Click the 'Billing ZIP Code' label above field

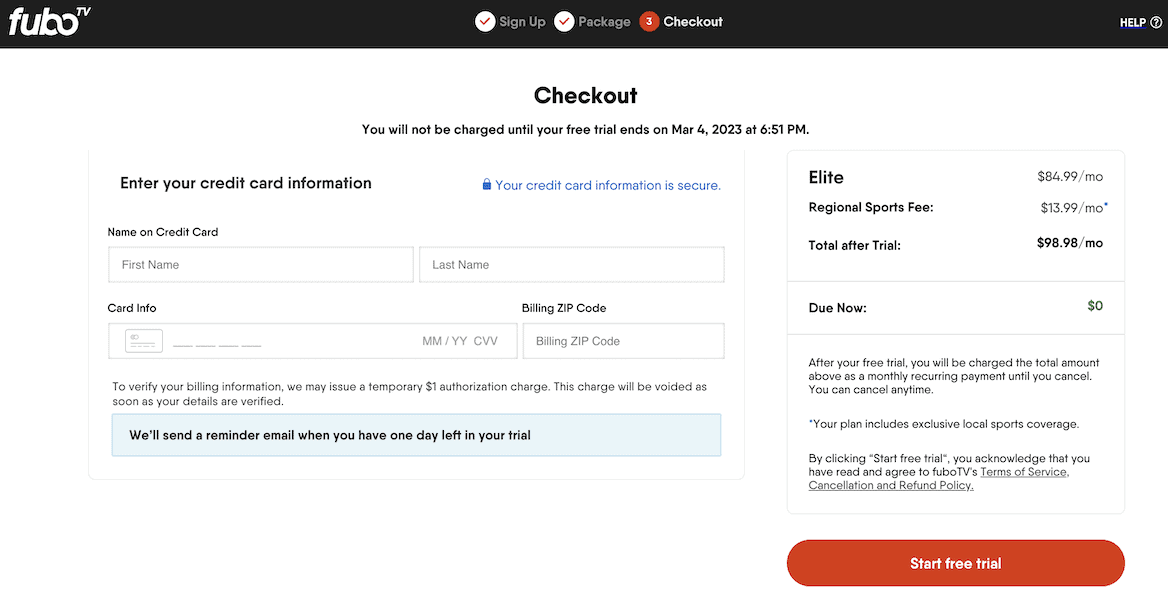(564, 308)
